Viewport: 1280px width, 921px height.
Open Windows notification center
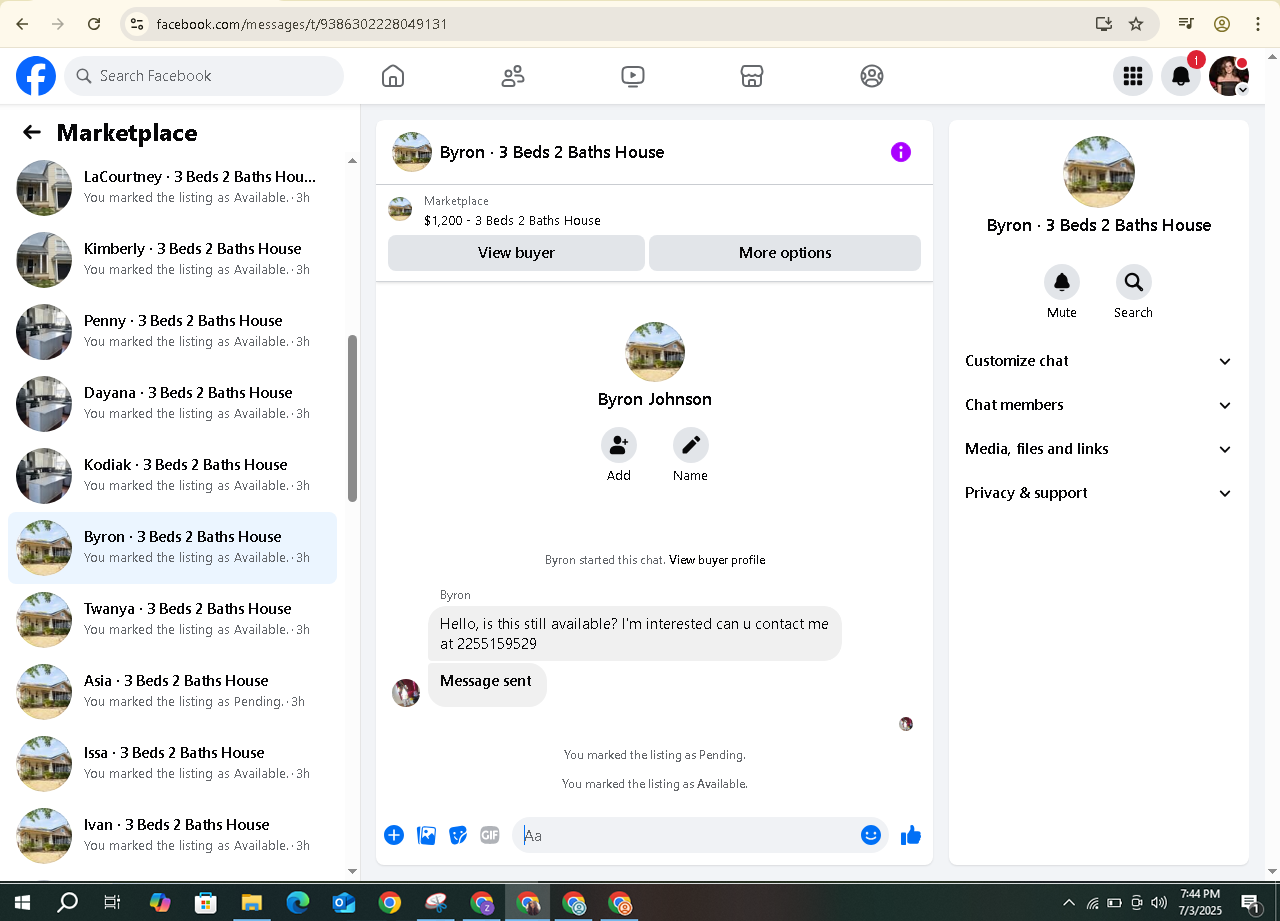pyautogui.click(x=1250, y=903)
